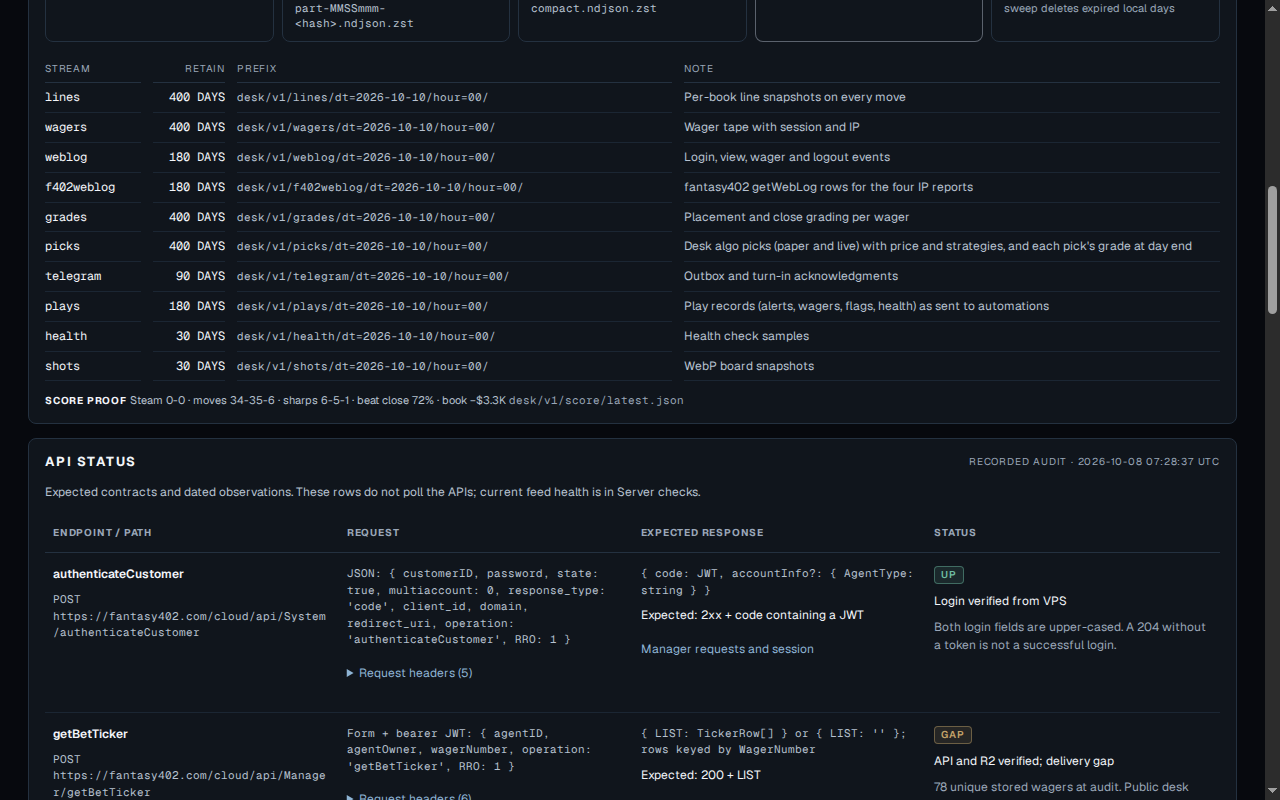The width and height of the screenshot is (1280, 800).
Task: Click the compact.ndjson.zst card text
Action: coord(594,8)
